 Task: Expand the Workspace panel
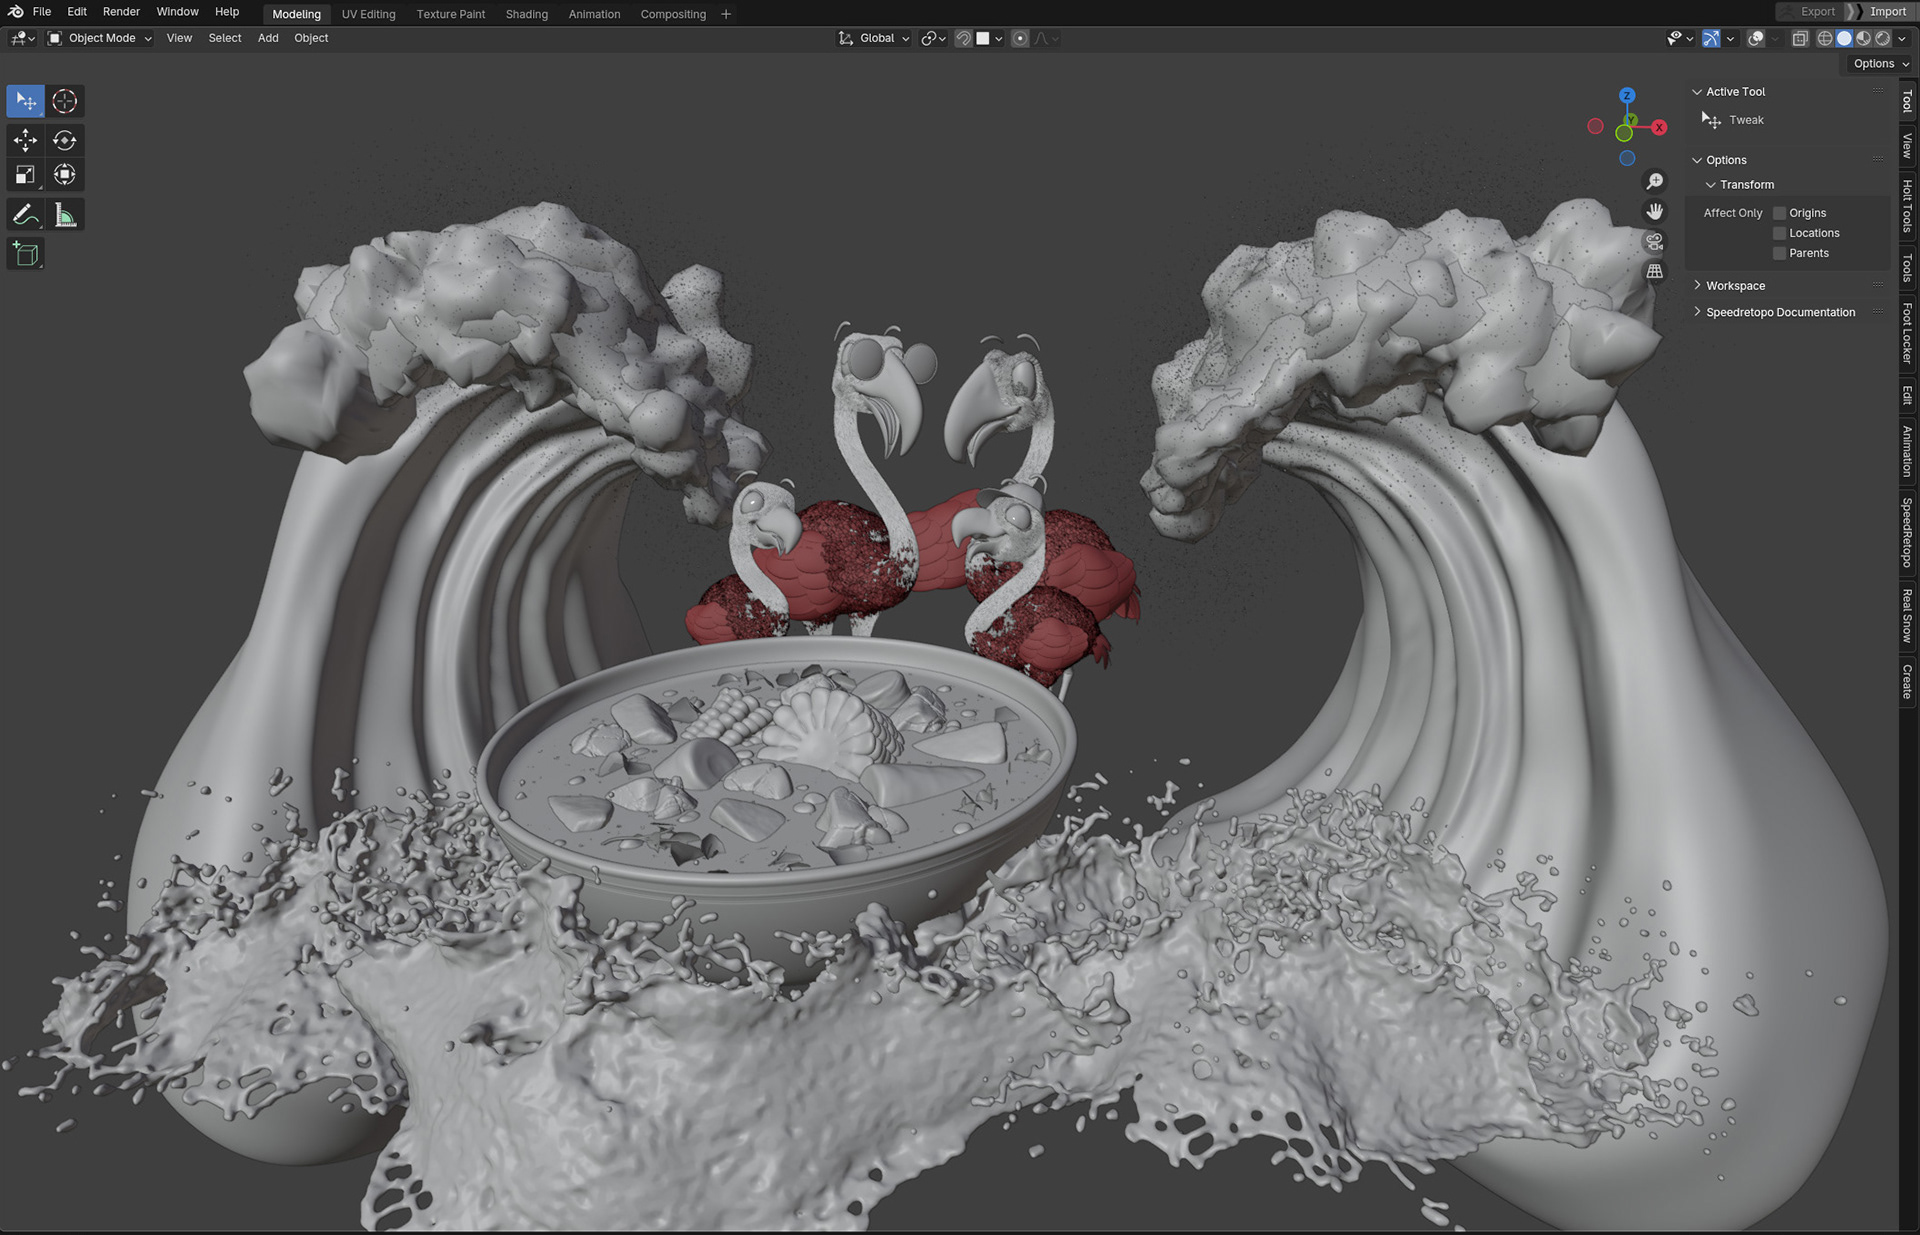pos(1735,286)
